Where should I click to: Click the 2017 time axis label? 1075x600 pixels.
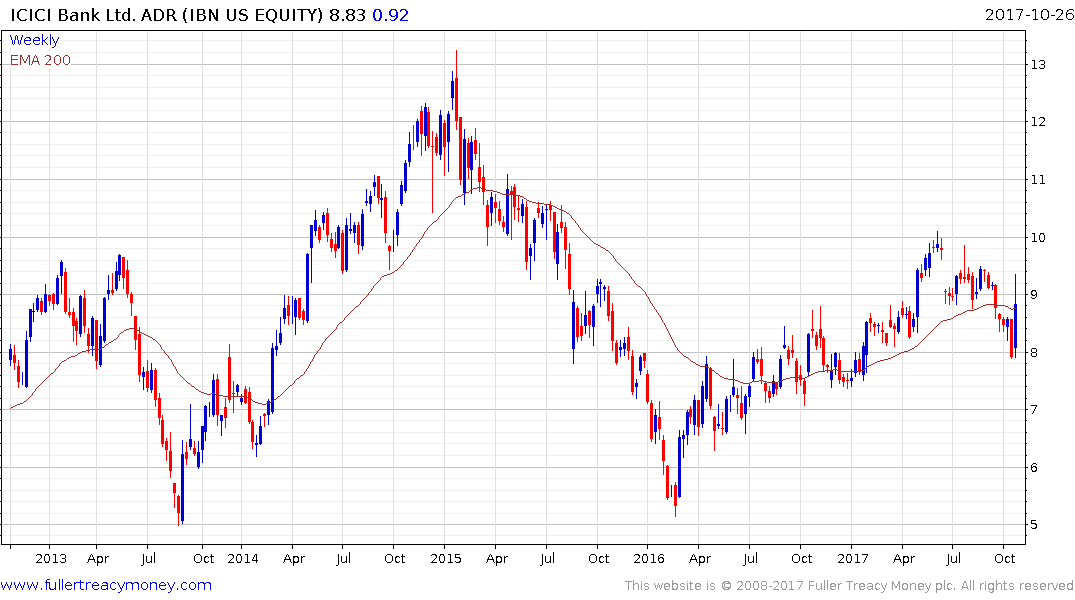(852, 558)
